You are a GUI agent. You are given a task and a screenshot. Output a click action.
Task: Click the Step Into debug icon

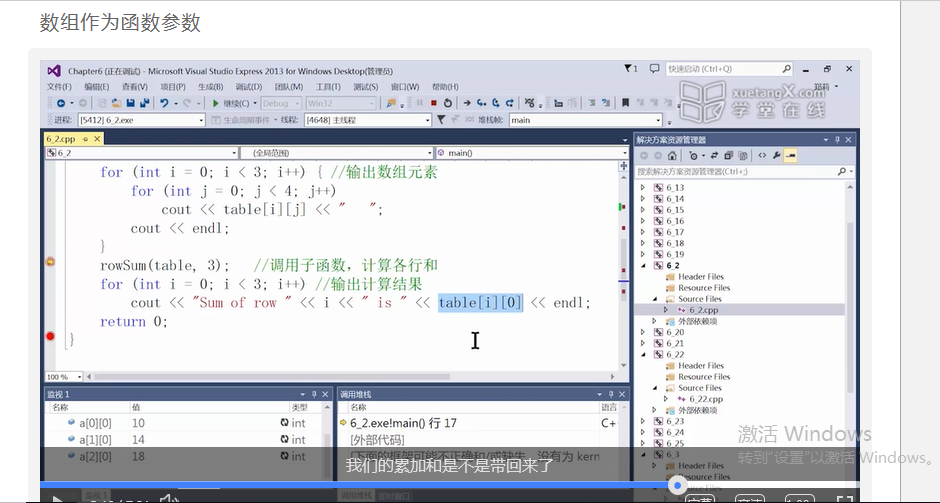click(x=481, y=103)
